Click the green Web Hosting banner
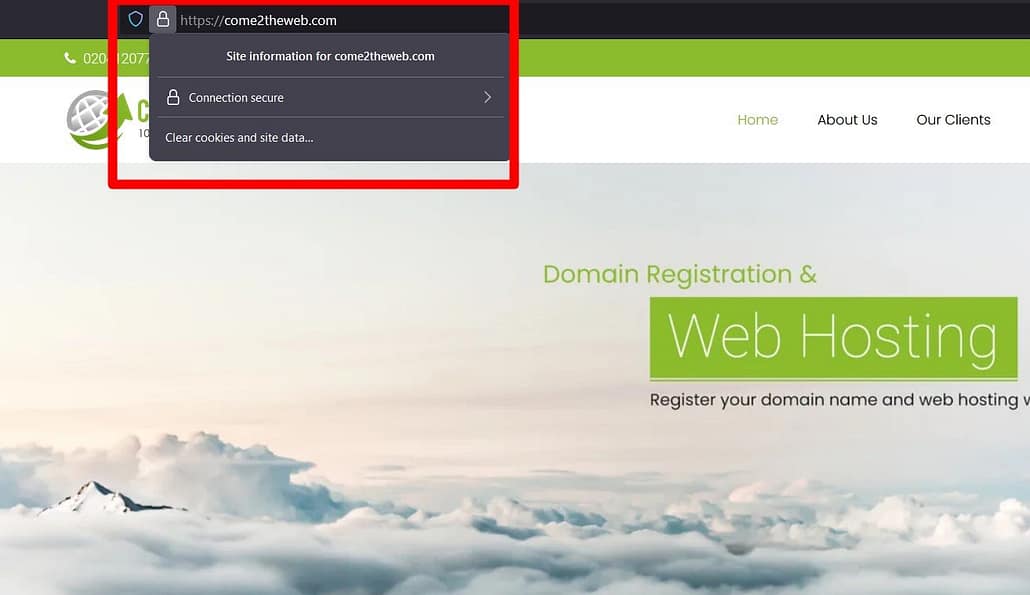The height and width of the screenshot is (595, 1030). (832, 337)
